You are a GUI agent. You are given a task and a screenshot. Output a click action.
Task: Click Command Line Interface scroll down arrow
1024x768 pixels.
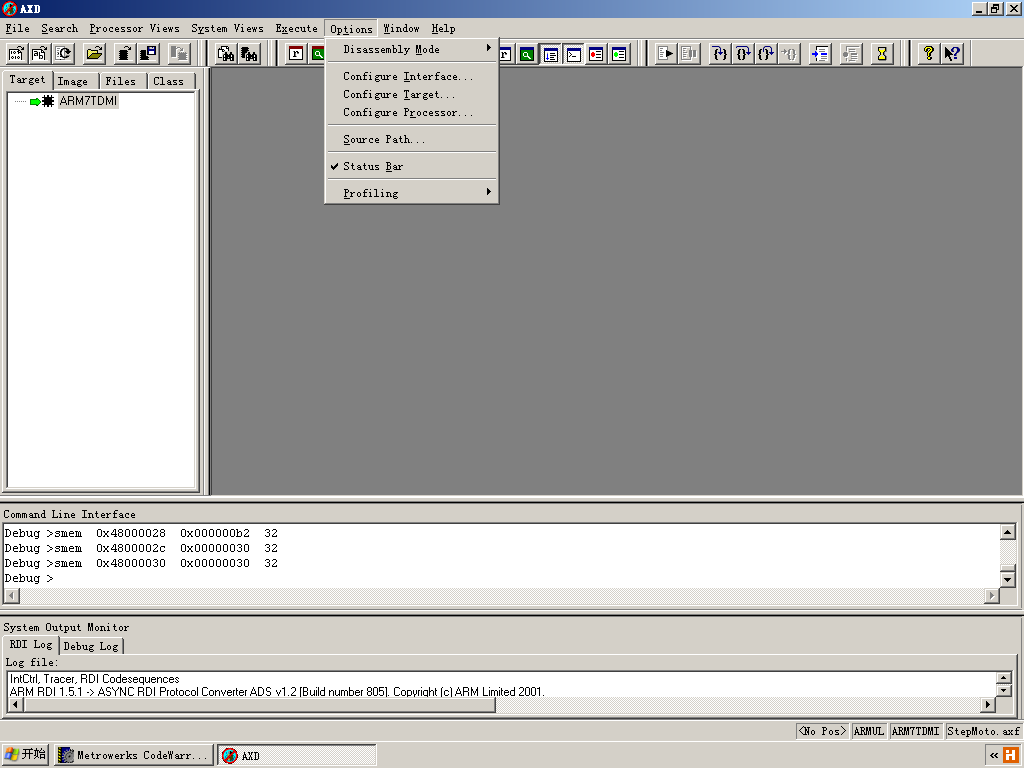click(x=1008, y=579)
